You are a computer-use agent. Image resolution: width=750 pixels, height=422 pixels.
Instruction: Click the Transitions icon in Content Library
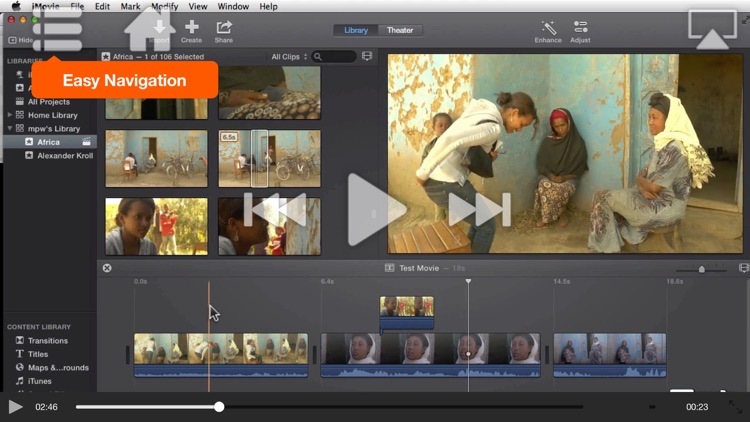20,341
